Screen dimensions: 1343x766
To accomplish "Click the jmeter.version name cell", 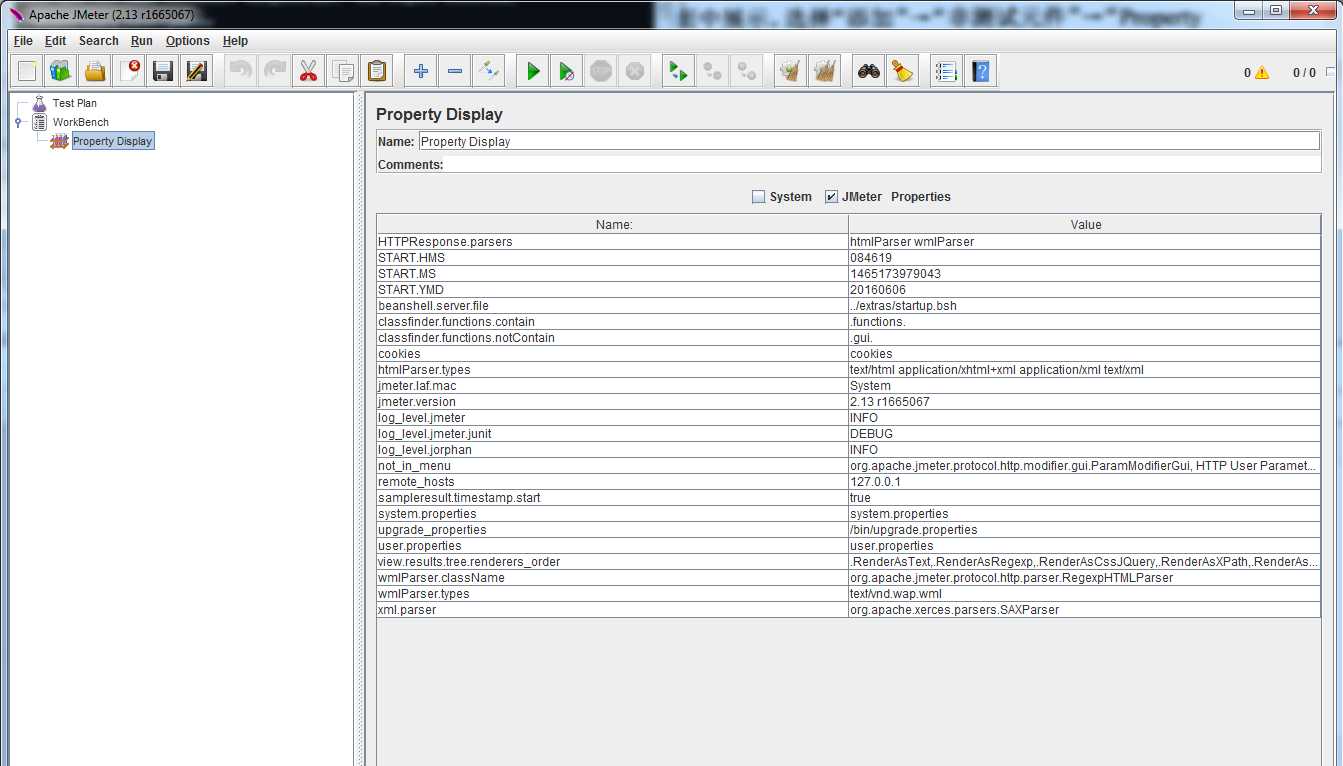I will pyautogui.click(x=612, y=402).
